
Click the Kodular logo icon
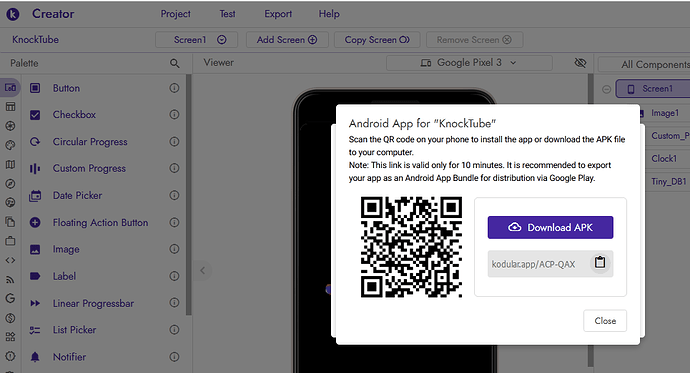click(12, 15)
